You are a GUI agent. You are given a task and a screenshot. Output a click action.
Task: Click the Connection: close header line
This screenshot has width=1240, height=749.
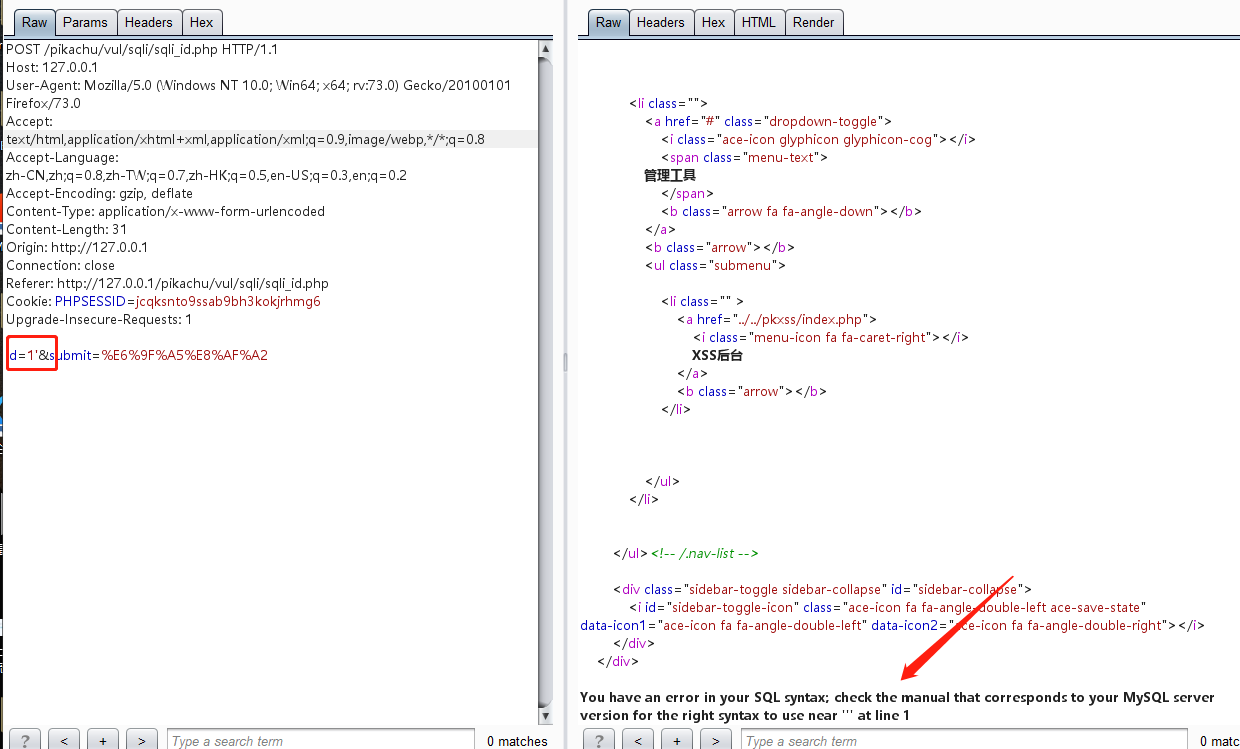60,265
